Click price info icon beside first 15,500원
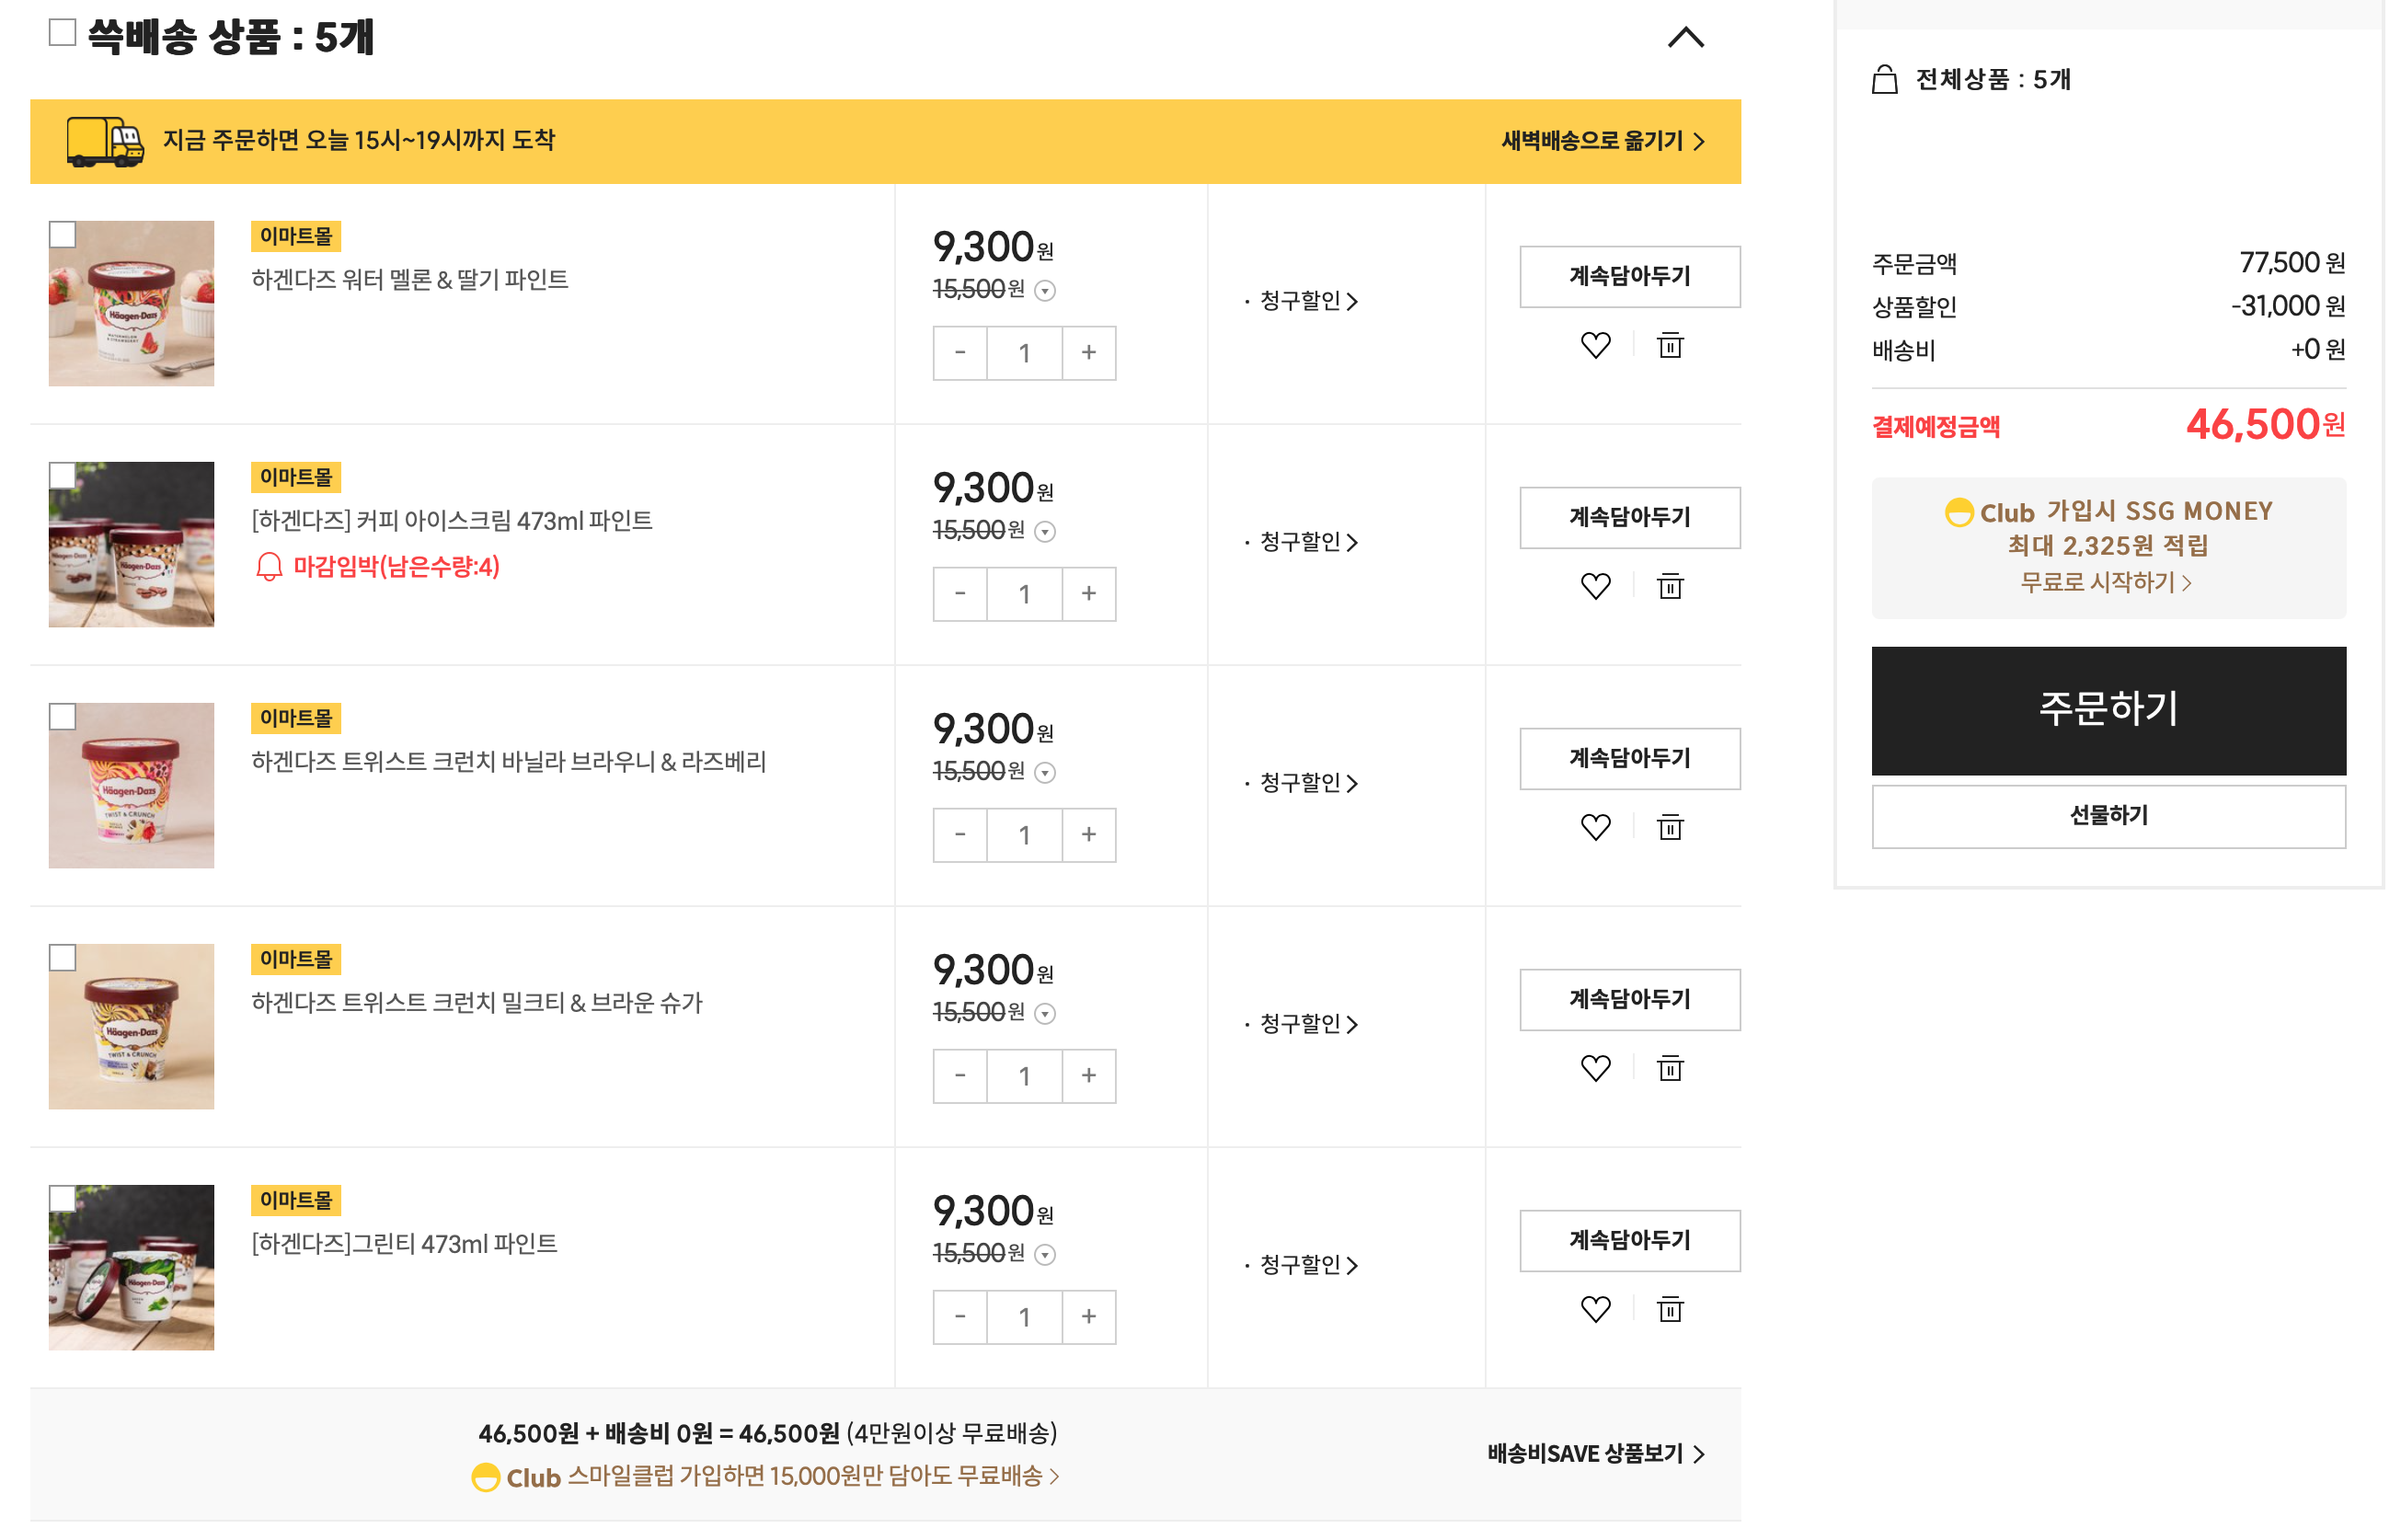This screenshot has height=1540, width=2401. tap(1045, 291)
